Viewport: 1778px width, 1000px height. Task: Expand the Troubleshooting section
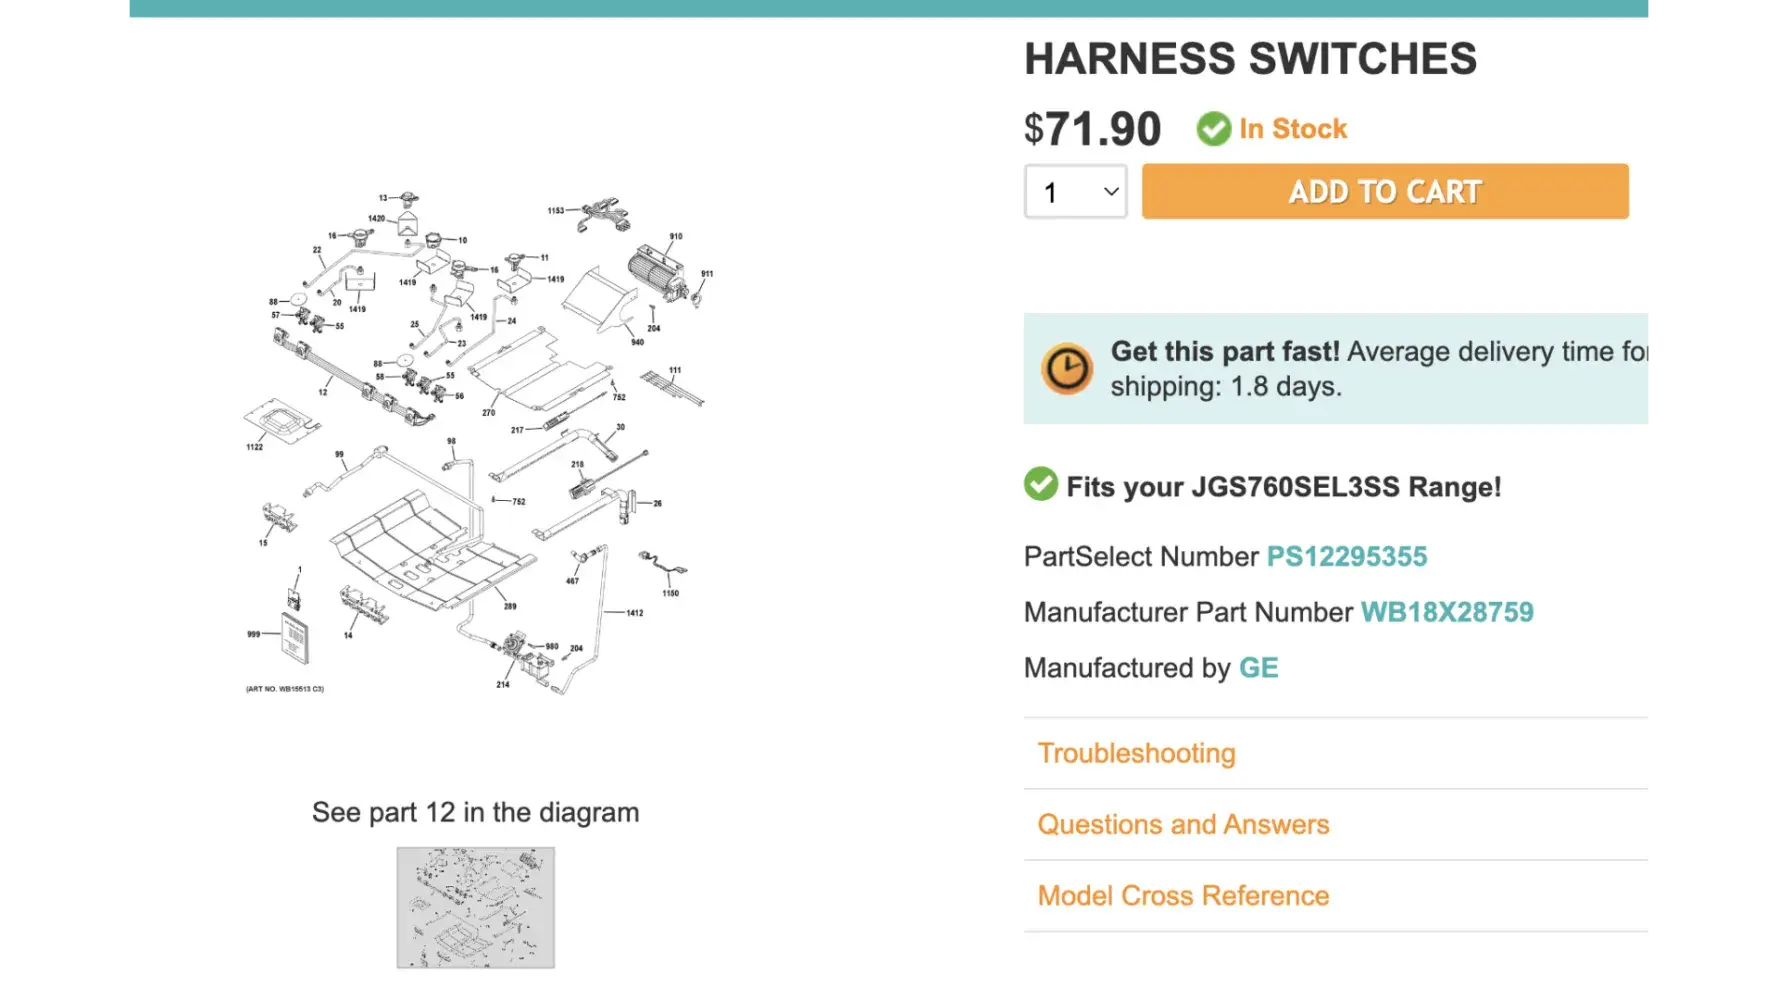click(x=1136, y=753)
